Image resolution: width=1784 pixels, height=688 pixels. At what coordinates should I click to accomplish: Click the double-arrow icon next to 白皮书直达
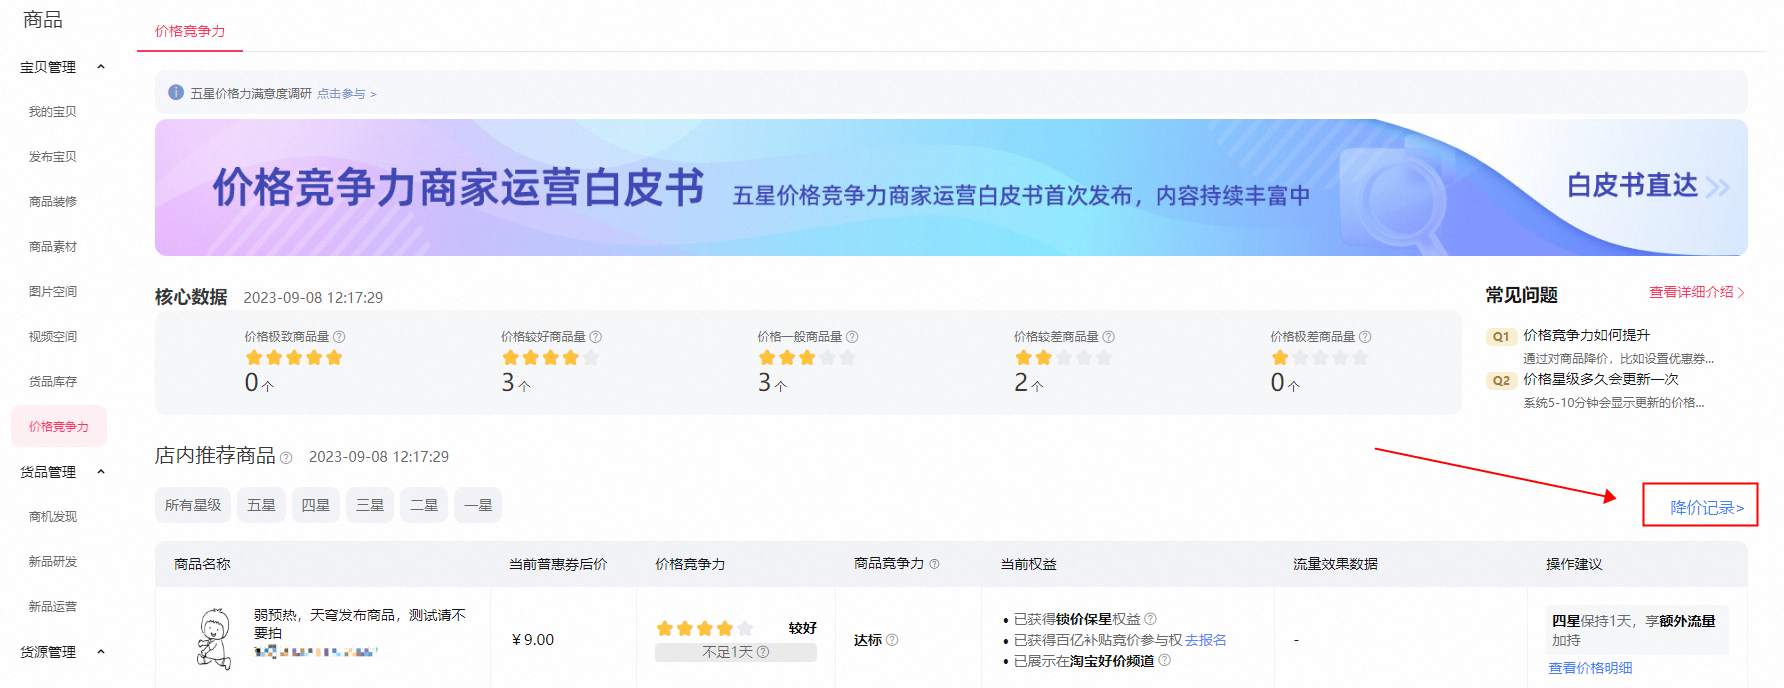(1717, 187)
